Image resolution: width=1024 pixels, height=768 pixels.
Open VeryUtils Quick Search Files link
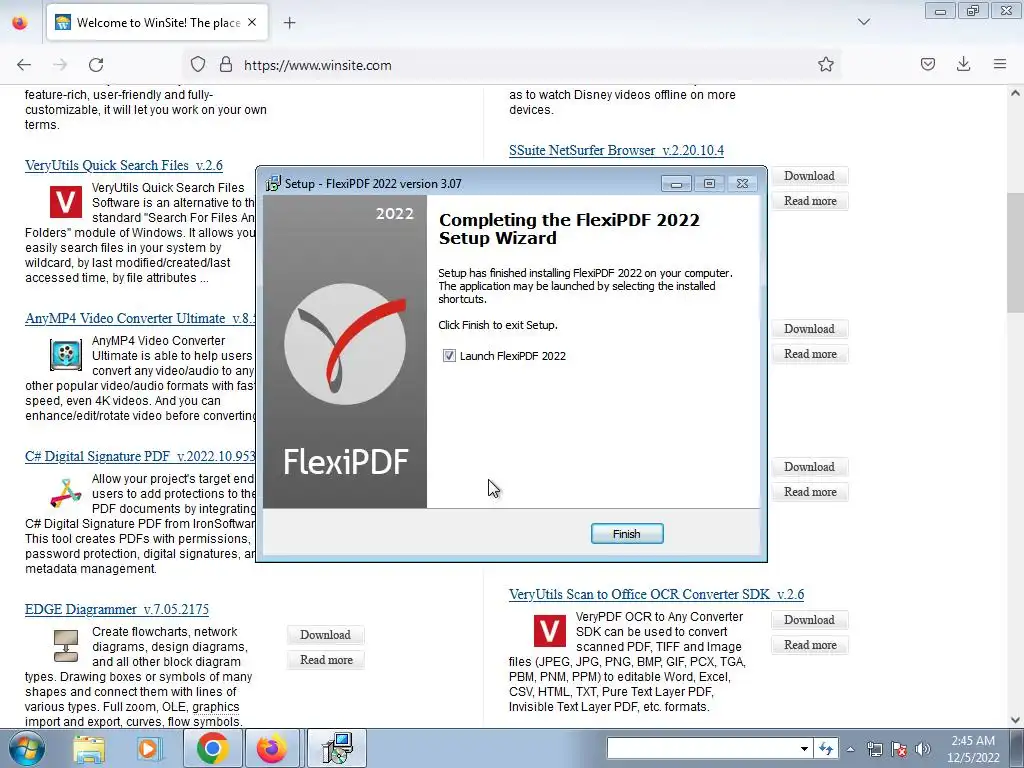[123, 165]
